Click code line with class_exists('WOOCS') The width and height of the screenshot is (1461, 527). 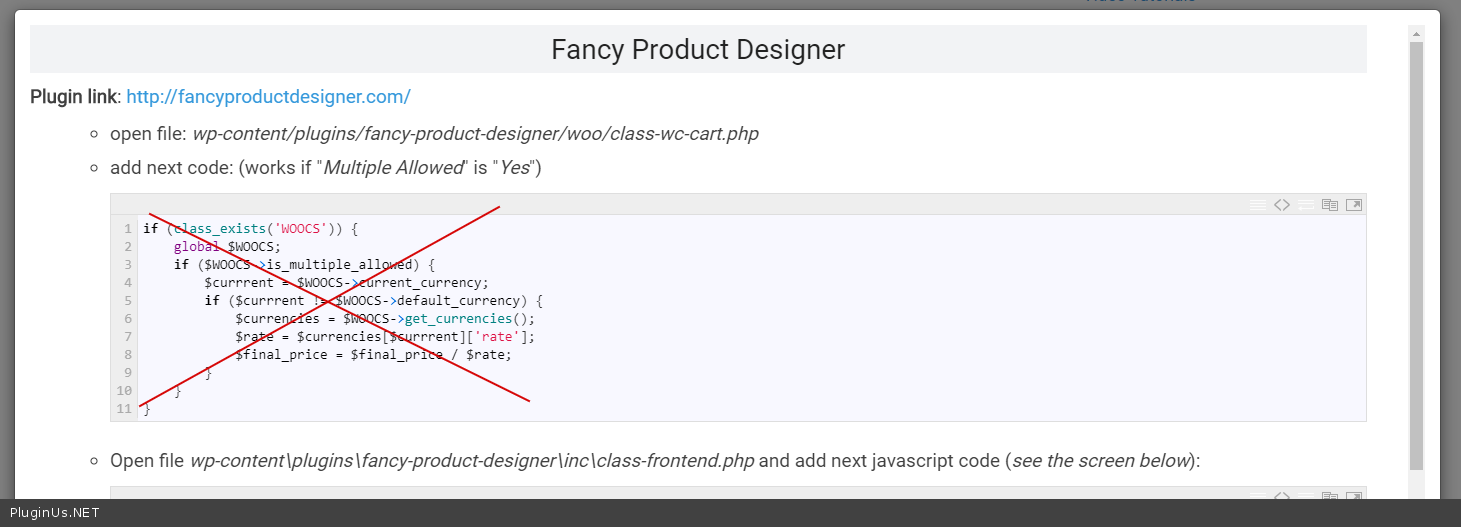pyautogui.click(x=250, y=228)
